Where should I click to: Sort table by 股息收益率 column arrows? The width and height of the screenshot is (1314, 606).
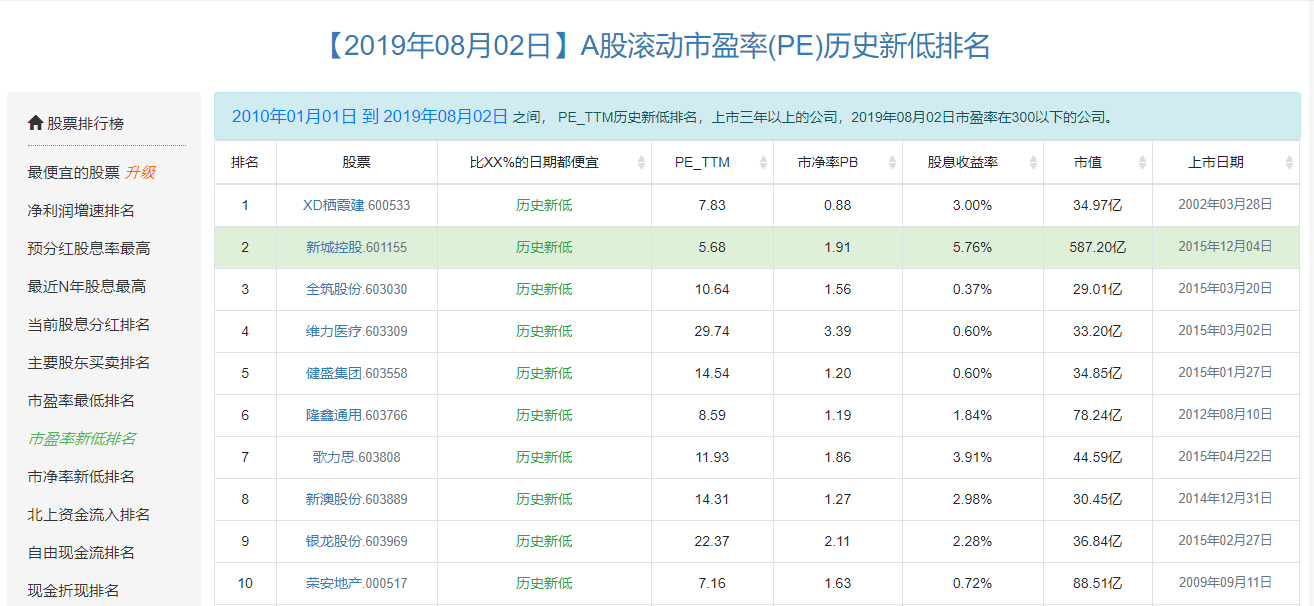click(1032, 163)
